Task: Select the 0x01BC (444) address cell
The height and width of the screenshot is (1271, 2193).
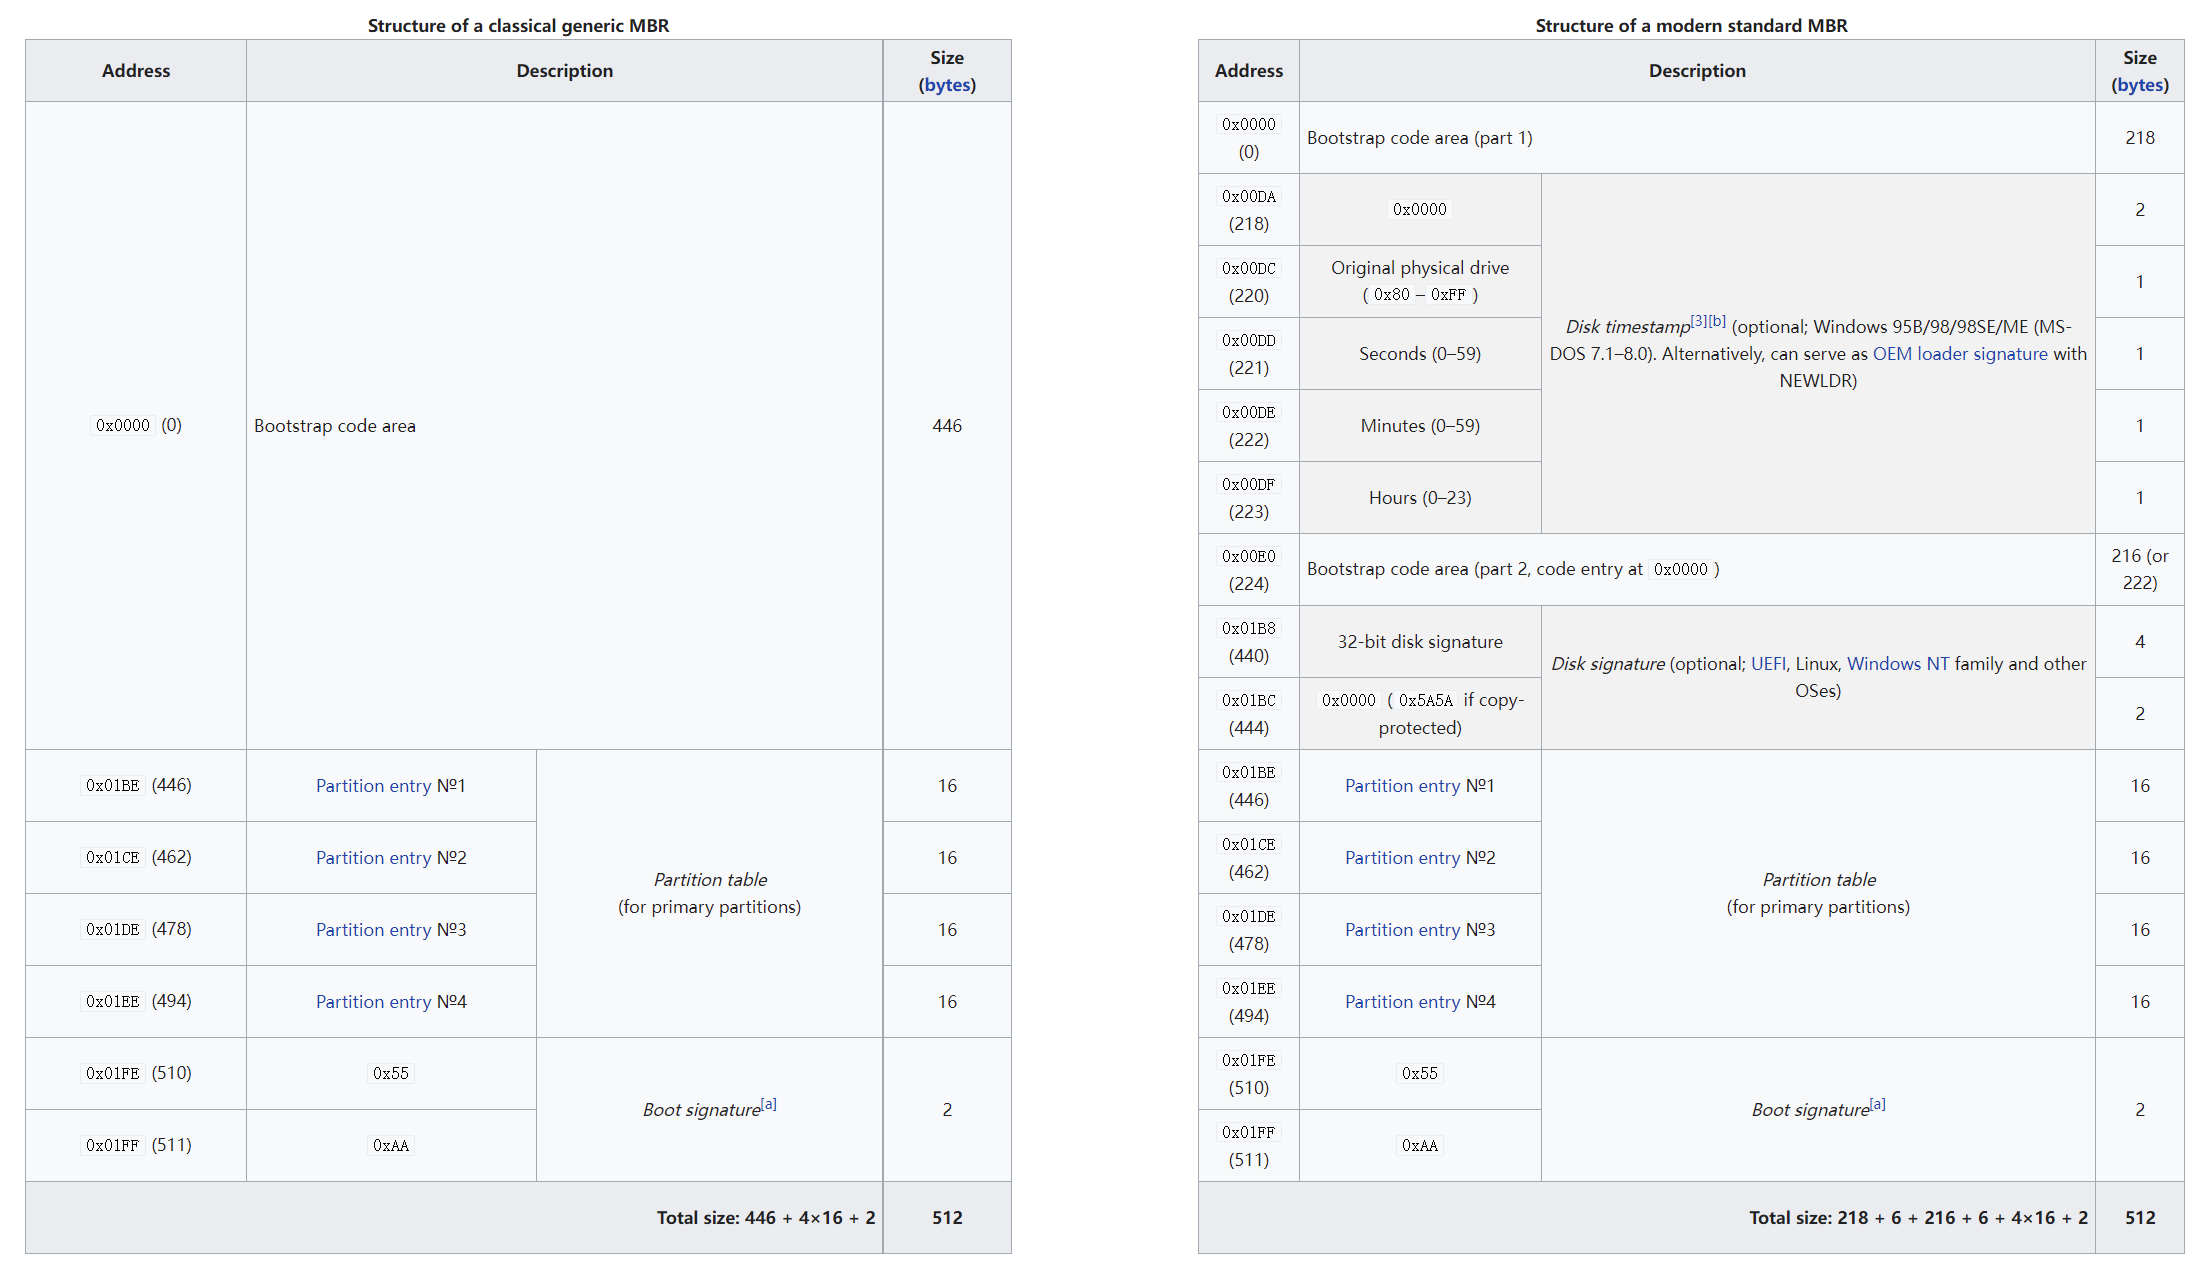Action: (x=1249, y=714)
